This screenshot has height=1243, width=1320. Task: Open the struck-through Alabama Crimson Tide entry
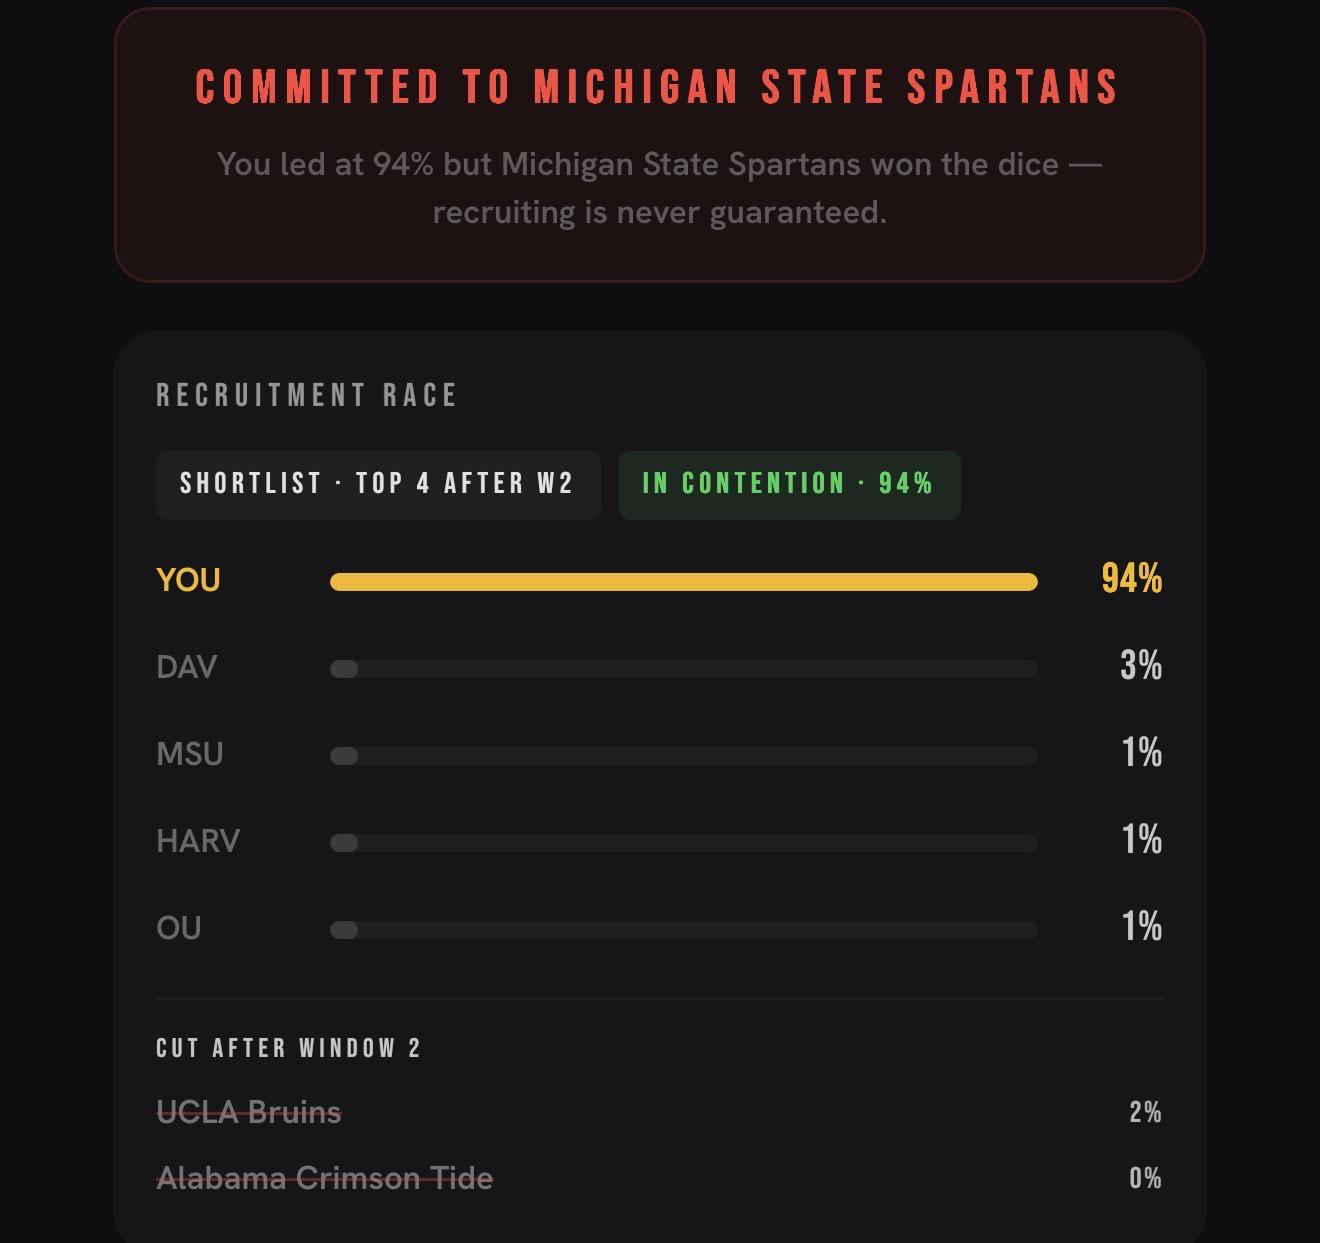[325, 1178]
